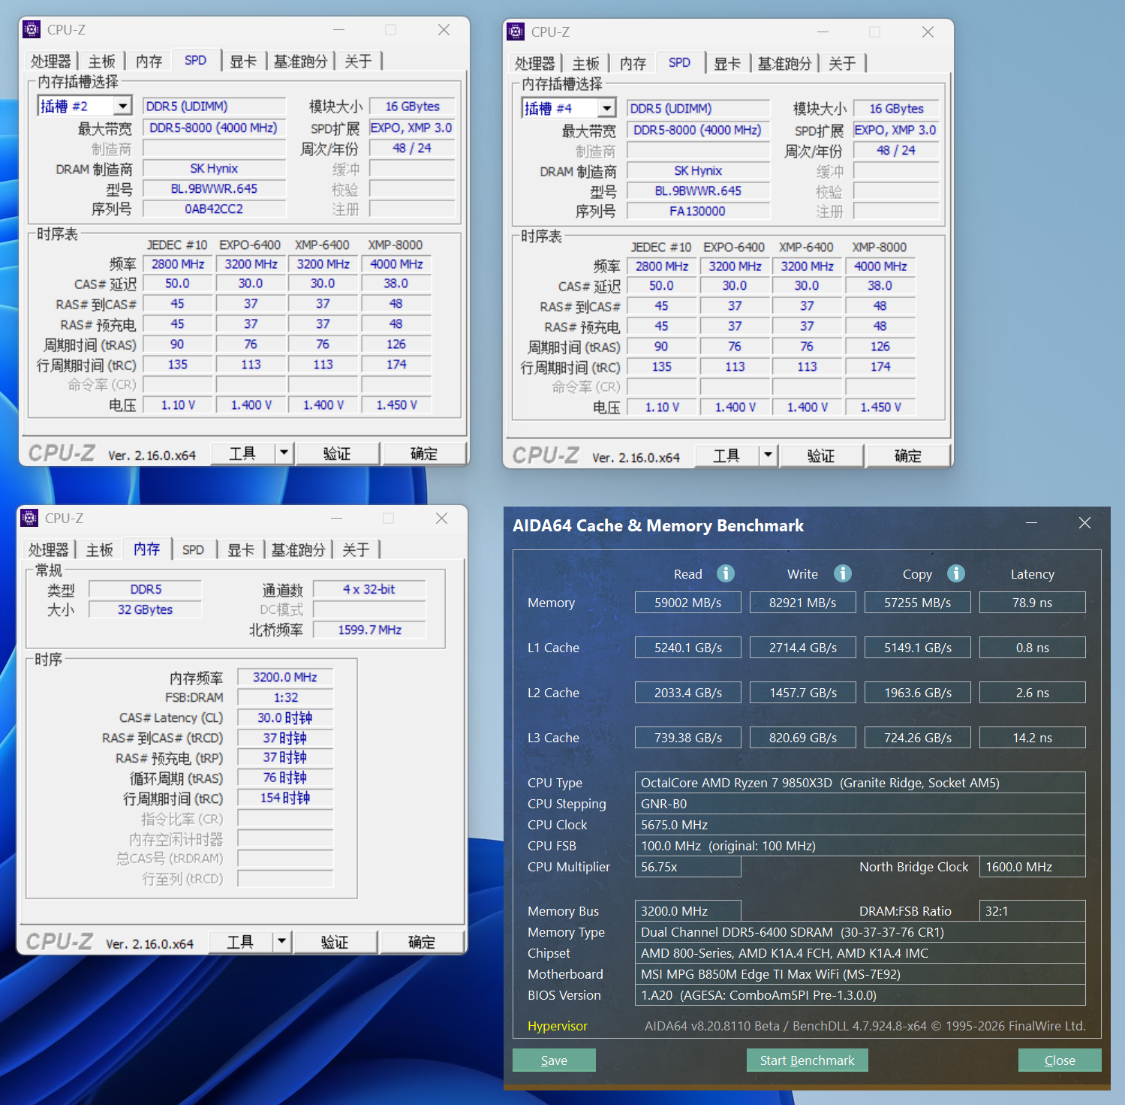Click 验证 button in memory window
1125x1105 pixels.
pyautogui.click(x=334, y=941)
